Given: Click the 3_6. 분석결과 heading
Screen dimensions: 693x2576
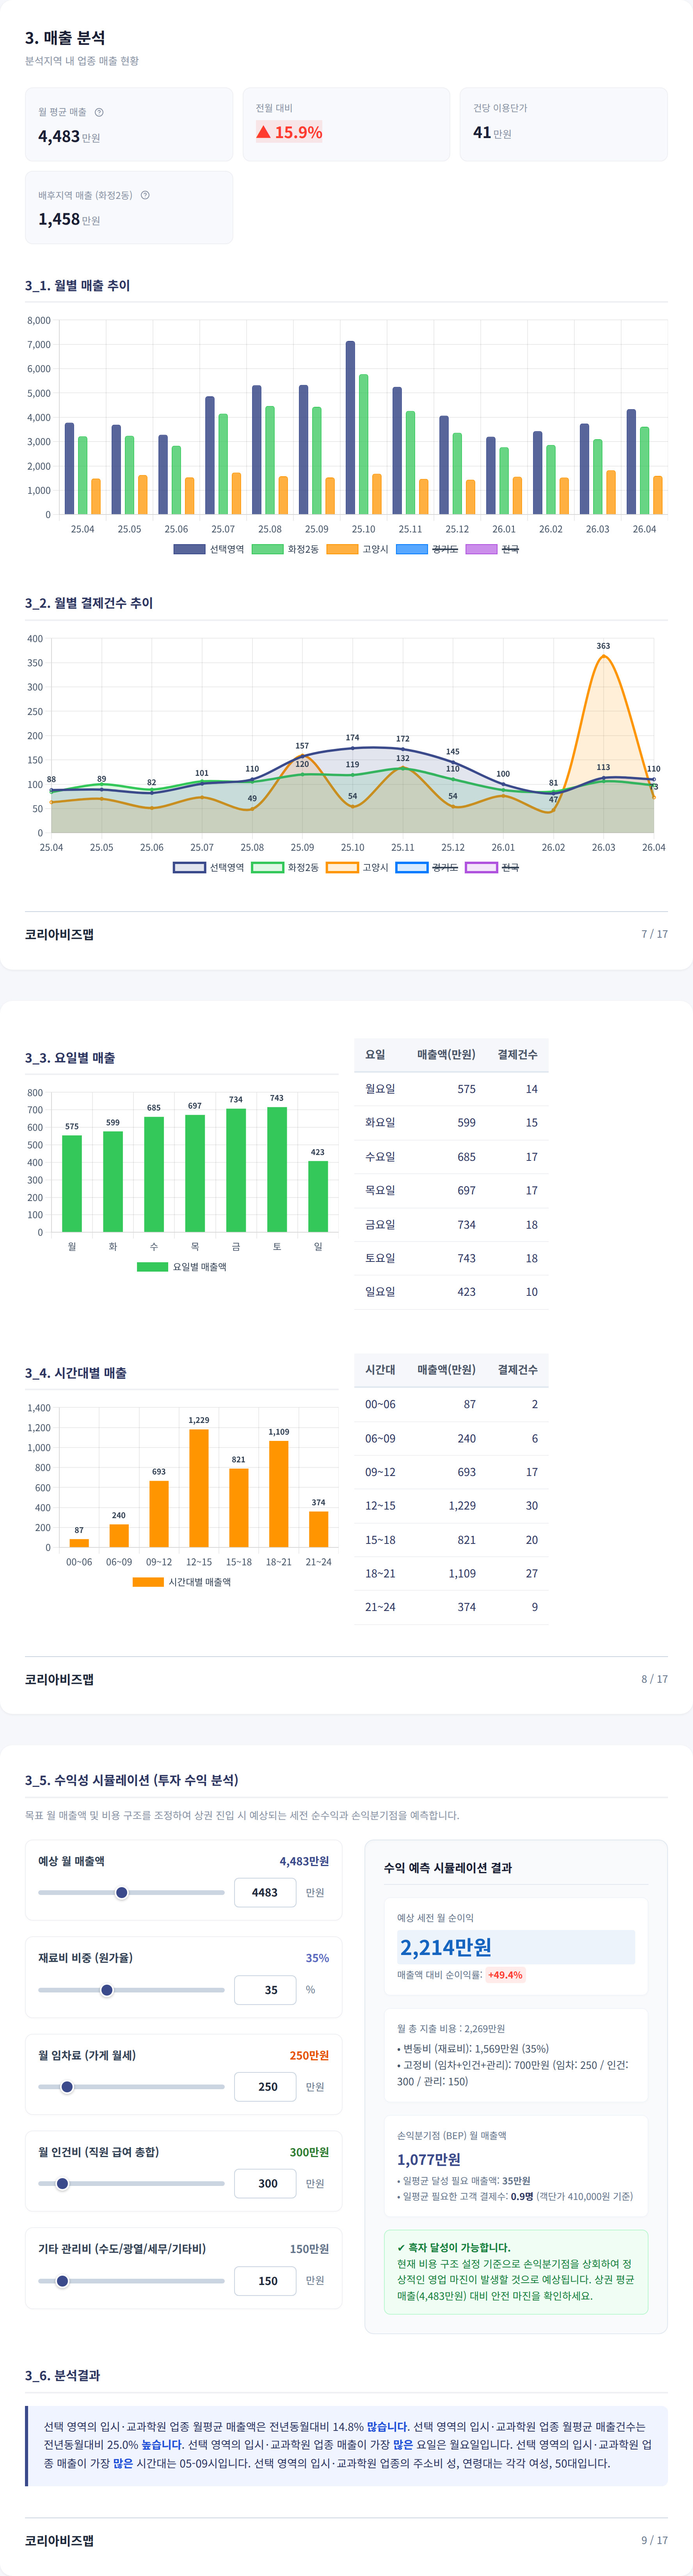Looking at the screenshot, I should [x=62, y=2375].
